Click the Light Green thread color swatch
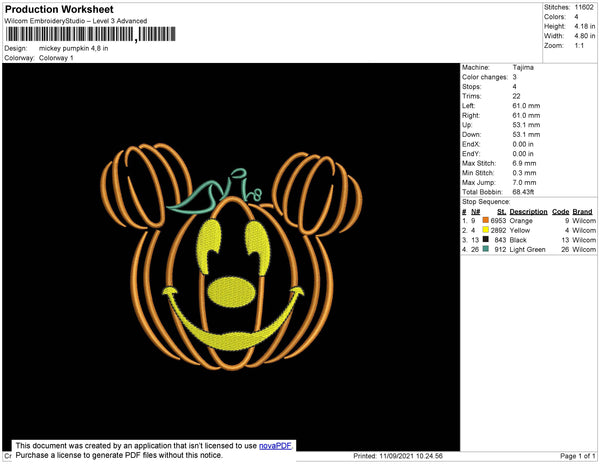 pyautogui.click(x=486, y=249)
